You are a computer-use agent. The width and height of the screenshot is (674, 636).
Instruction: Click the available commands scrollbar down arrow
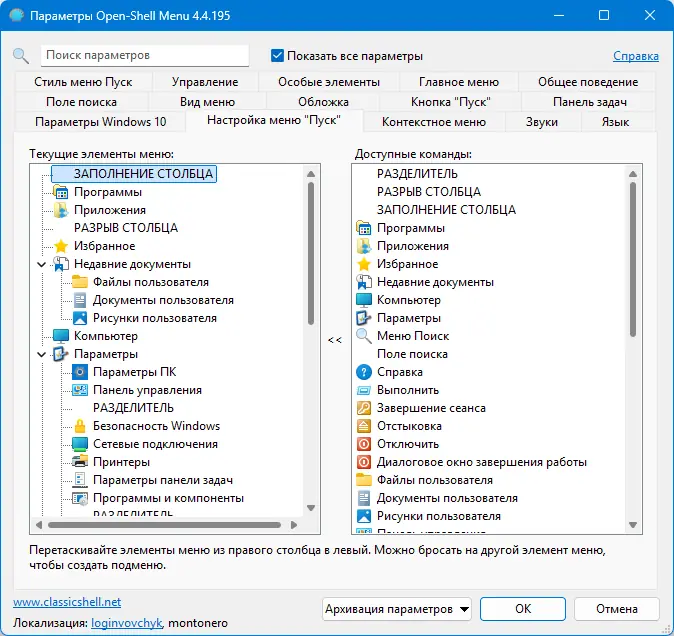click(x=633, y=525)
